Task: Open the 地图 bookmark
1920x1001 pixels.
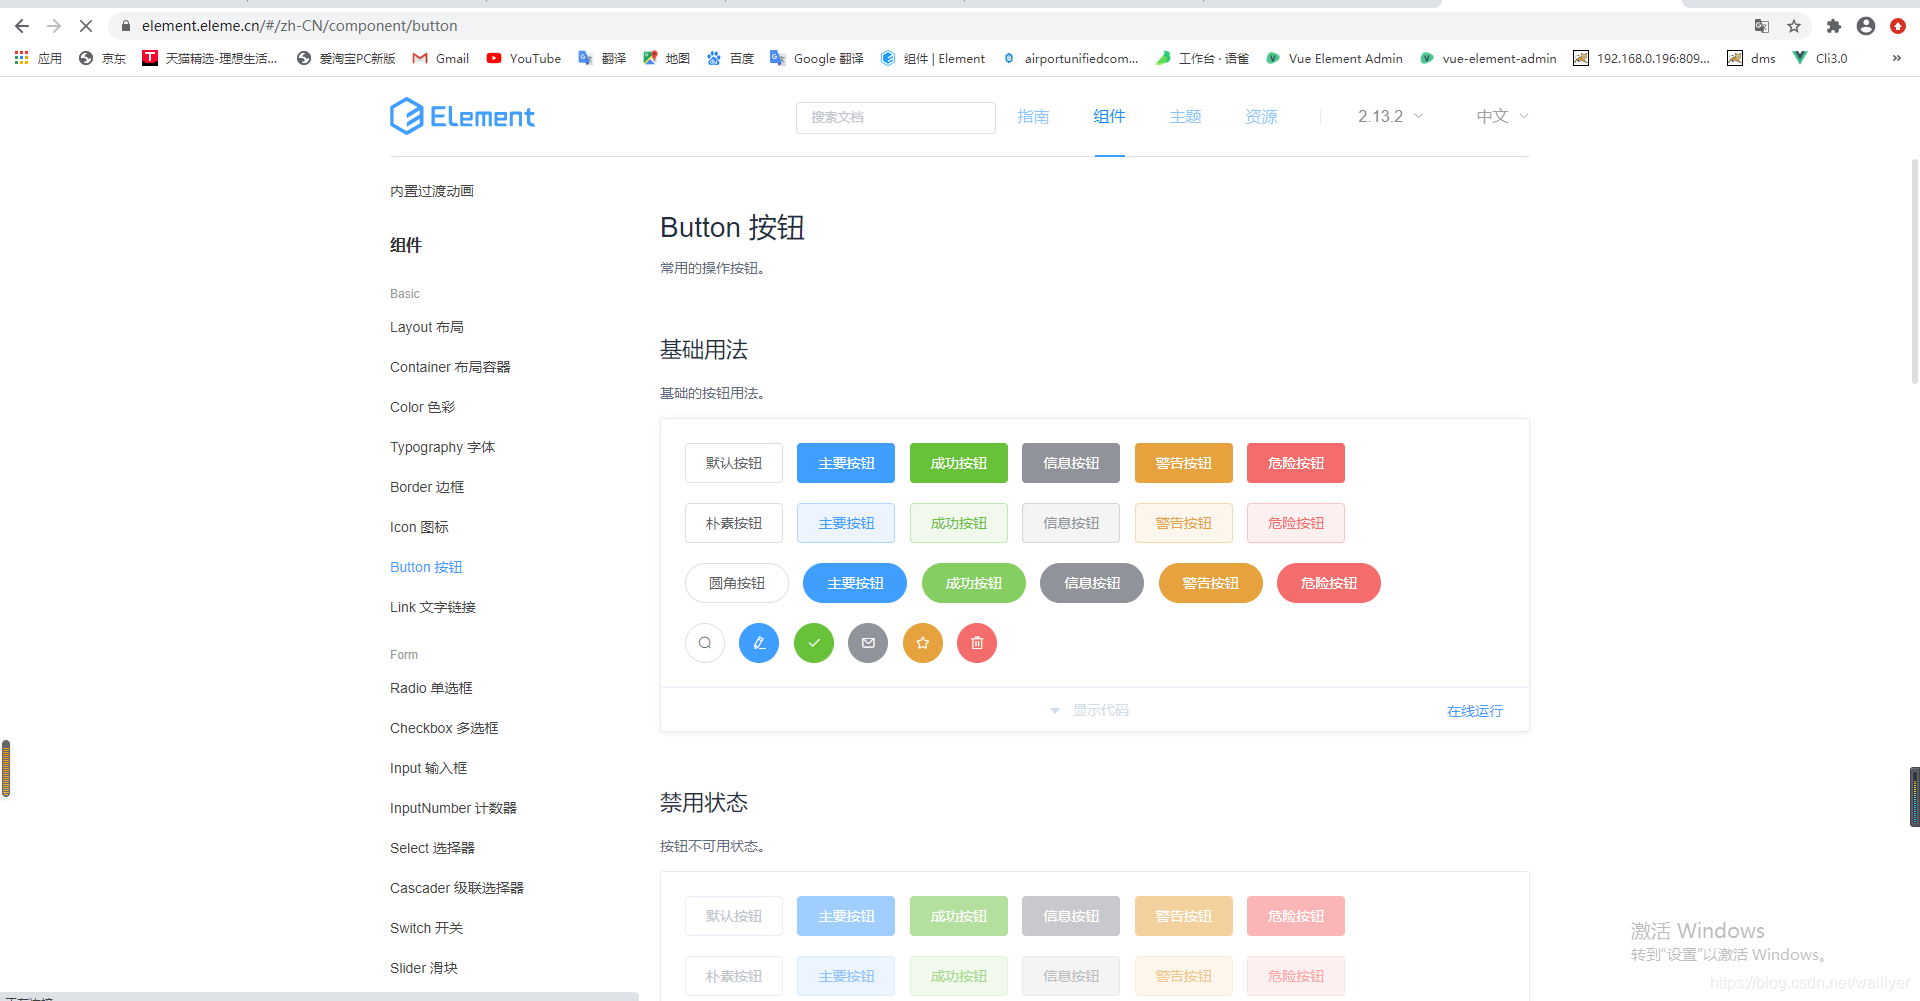Action: [666, 58]
